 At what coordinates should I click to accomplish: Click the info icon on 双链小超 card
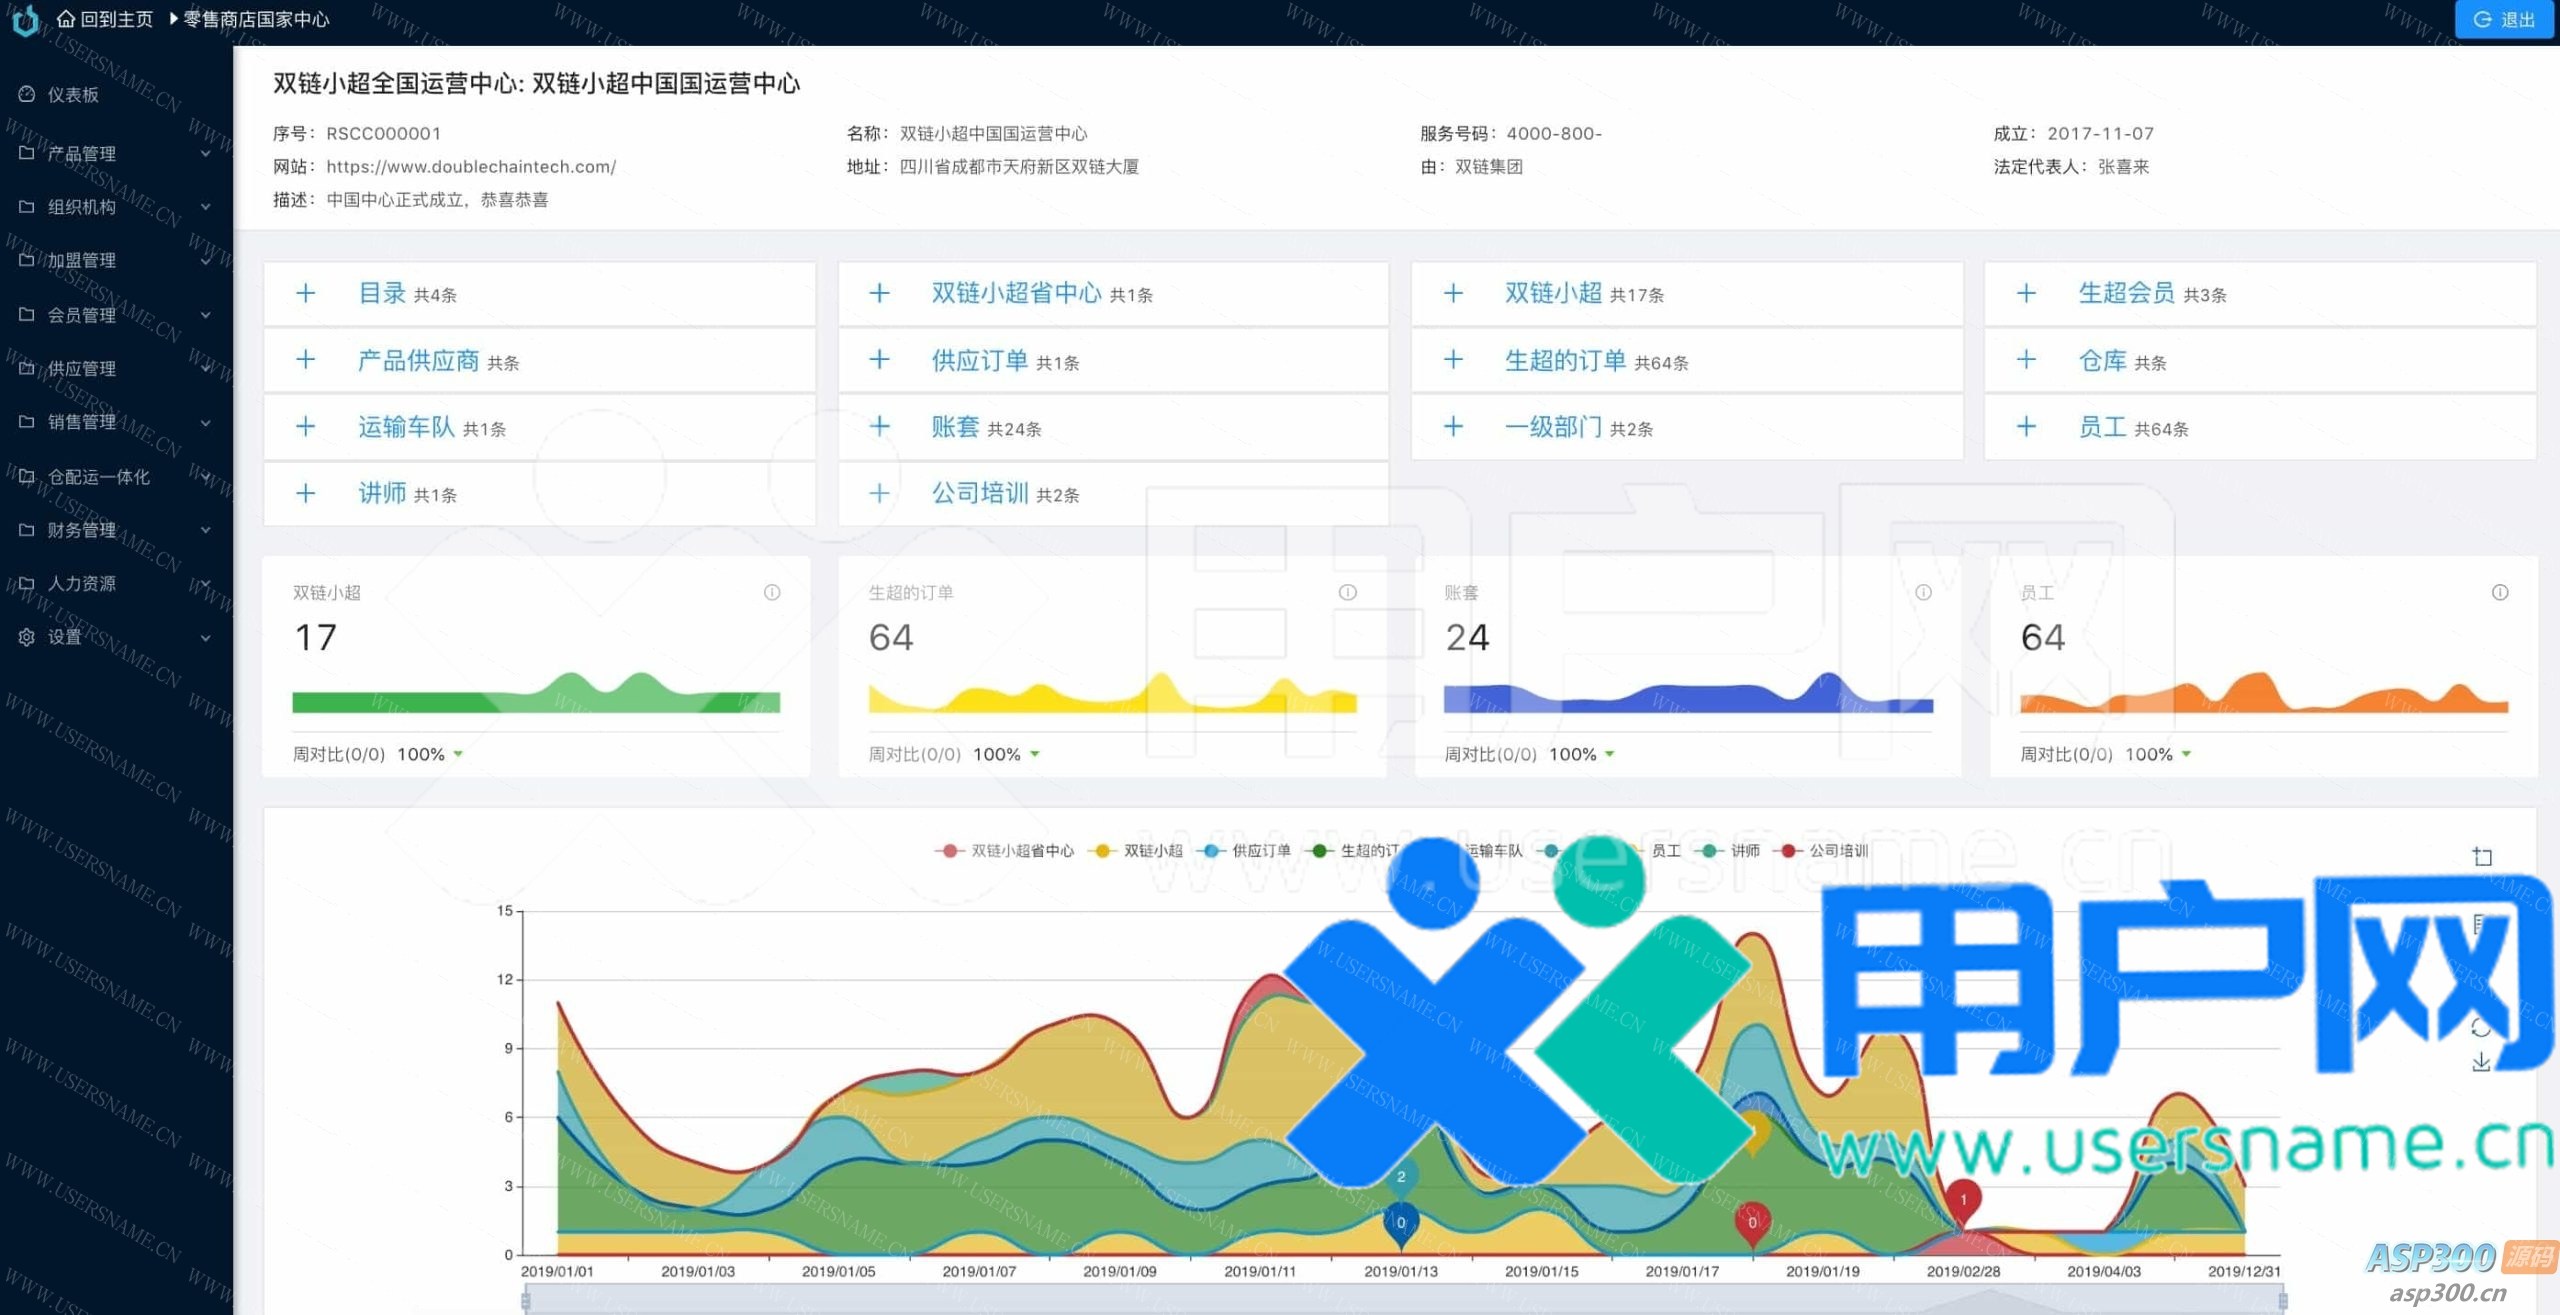coord(772,593)
